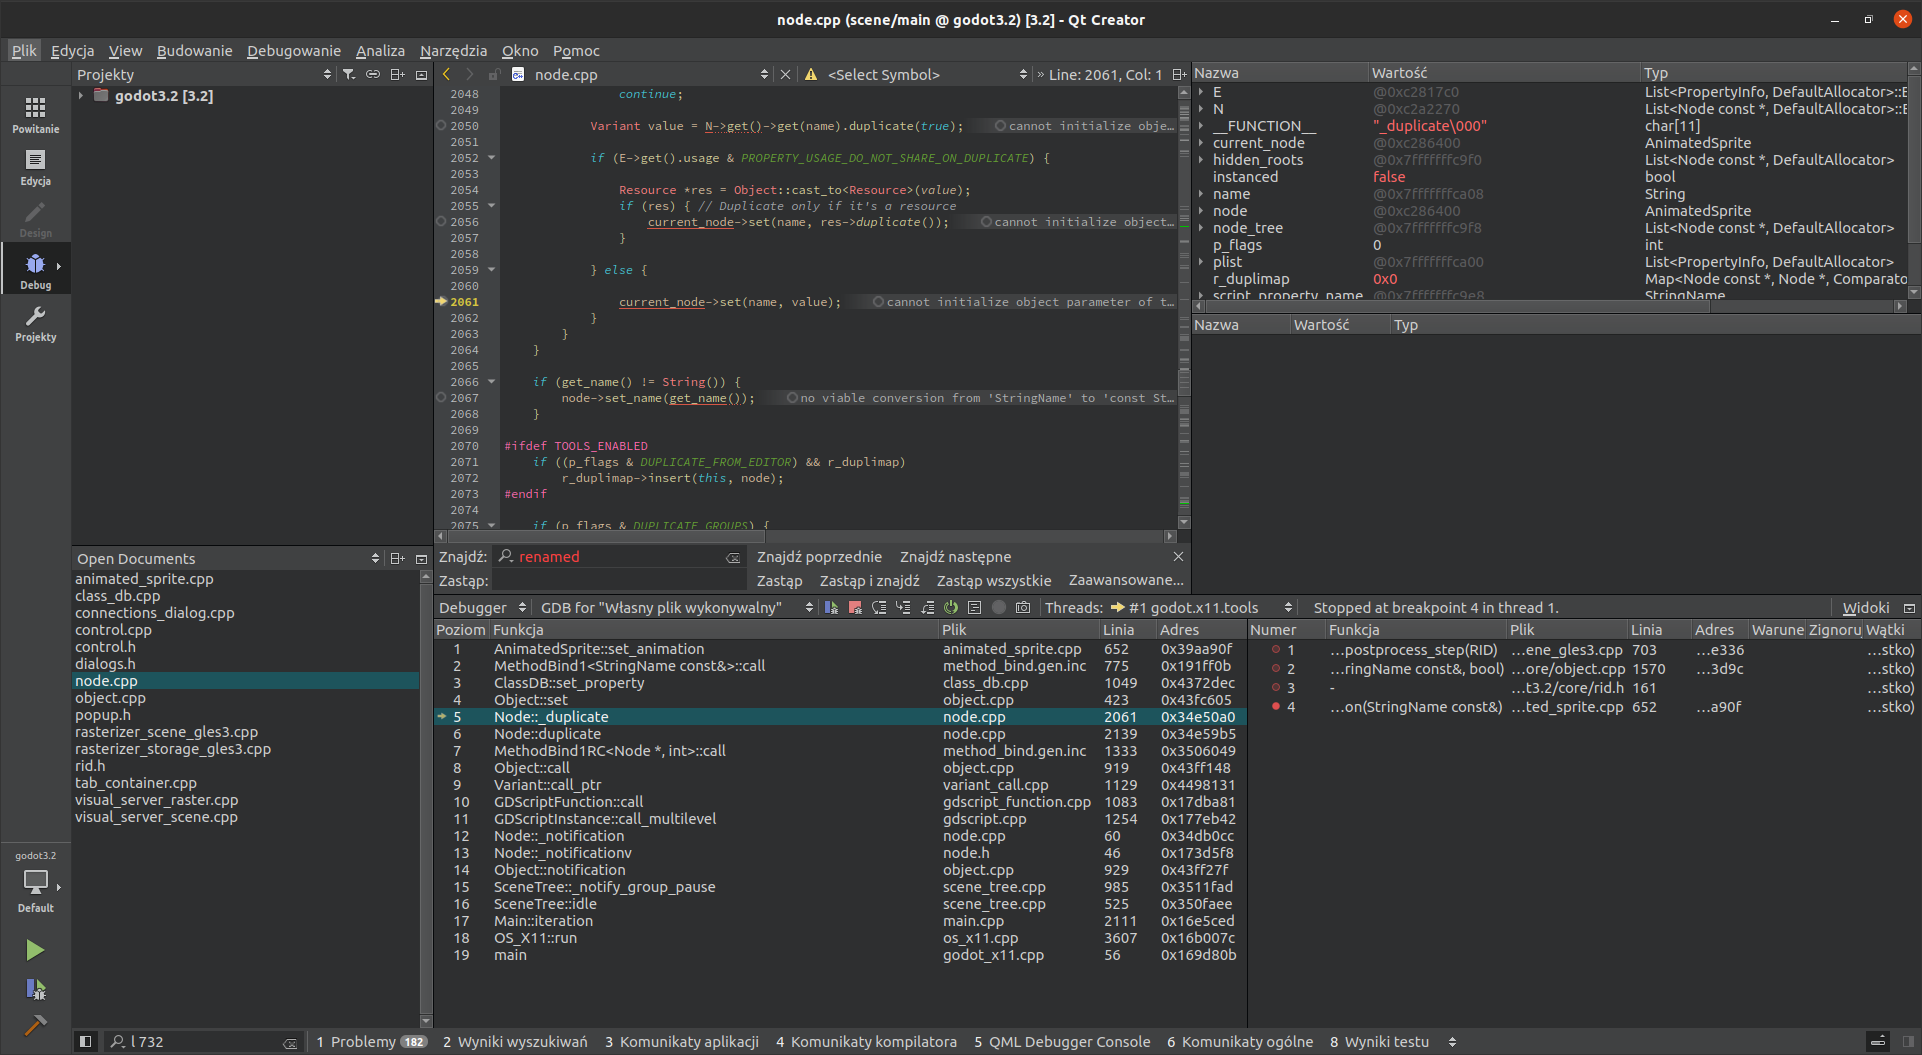Toggle operate-by-instruction mode in debugger
The width and height of the screenshot is (1922, 1055).
coord(975,608)
